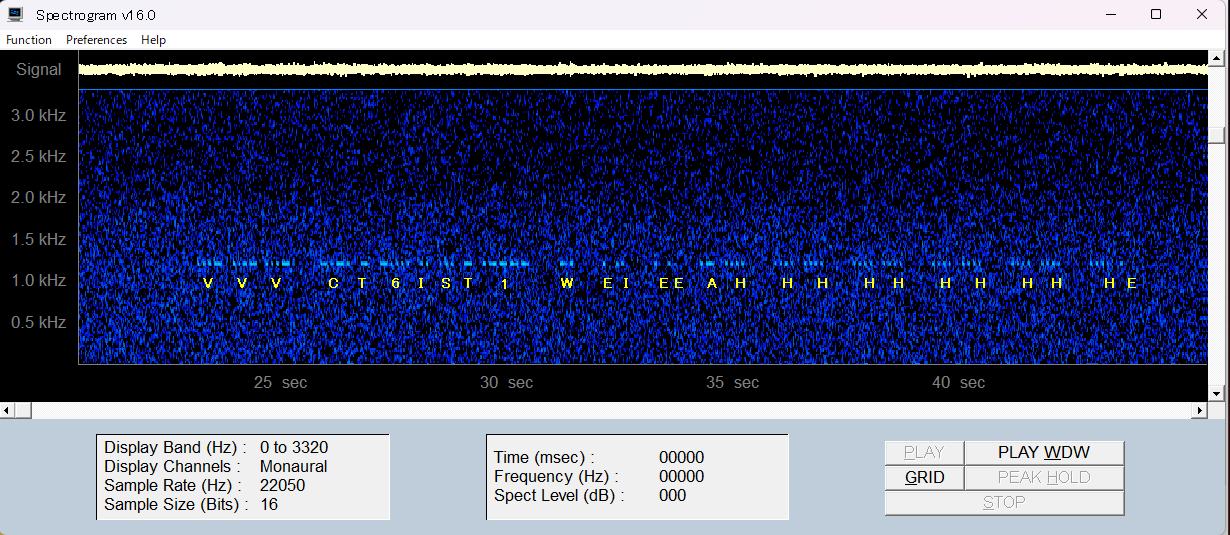
Task: Click the Spect Level (dB) value 000
Action: coord(672,496)
